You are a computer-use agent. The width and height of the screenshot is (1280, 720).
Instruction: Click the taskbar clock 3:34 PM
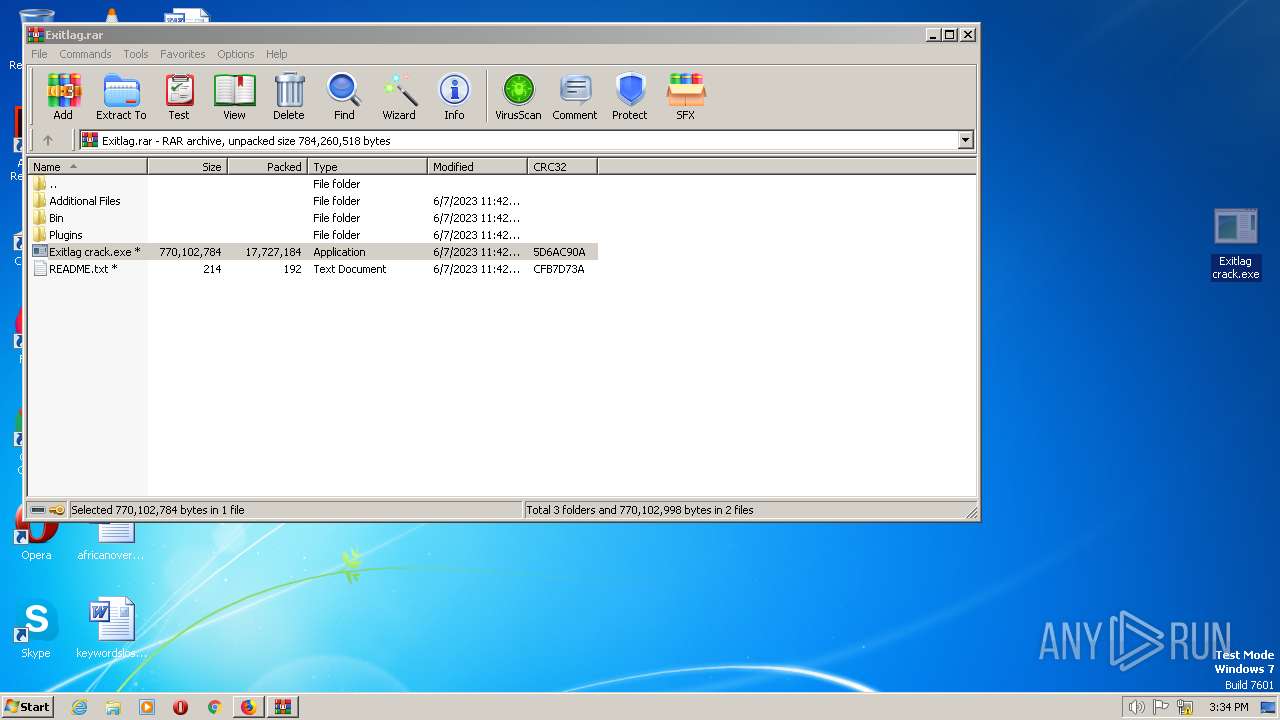click(1228, 707)
